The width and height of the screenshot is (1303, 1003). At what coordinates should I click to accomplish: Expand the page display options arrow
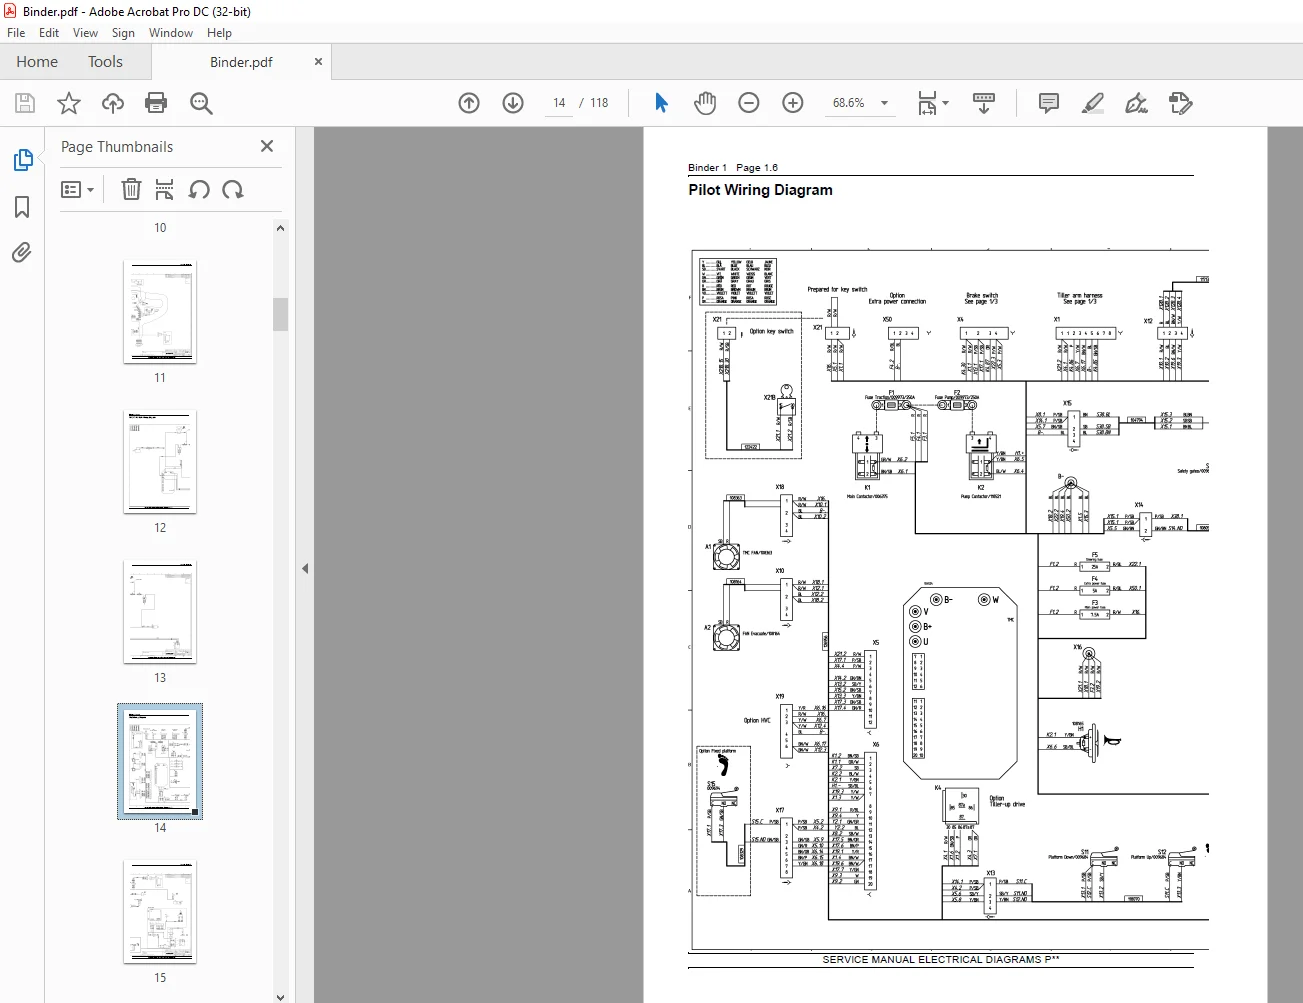click(946, 103)
